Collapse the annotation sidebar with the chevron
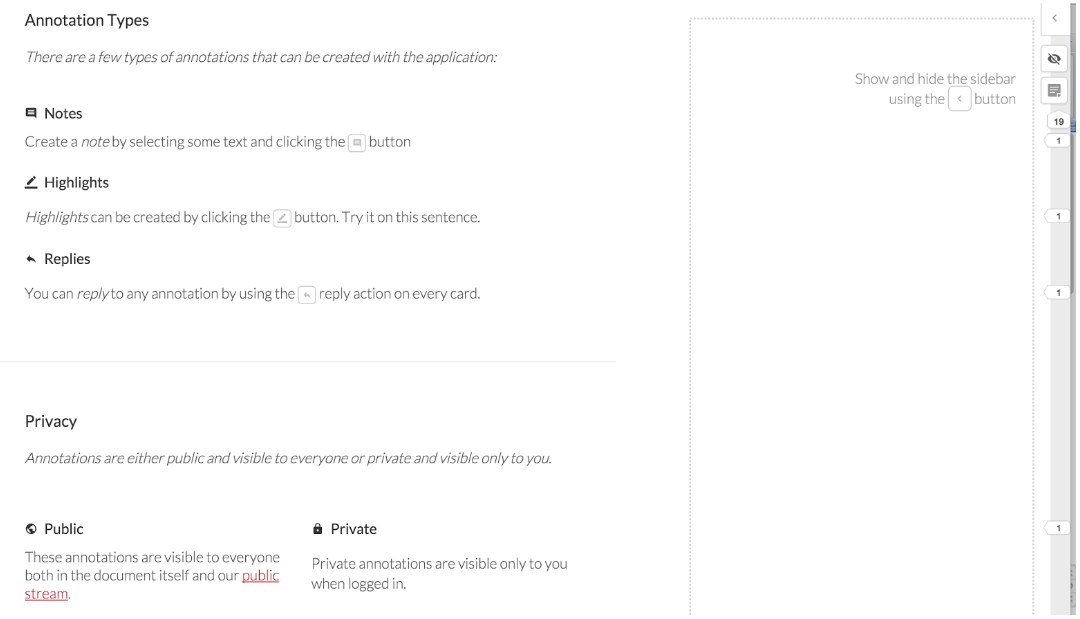Image resolution: width=1080 pixels, height=619 pixels. pos(1054,18)
